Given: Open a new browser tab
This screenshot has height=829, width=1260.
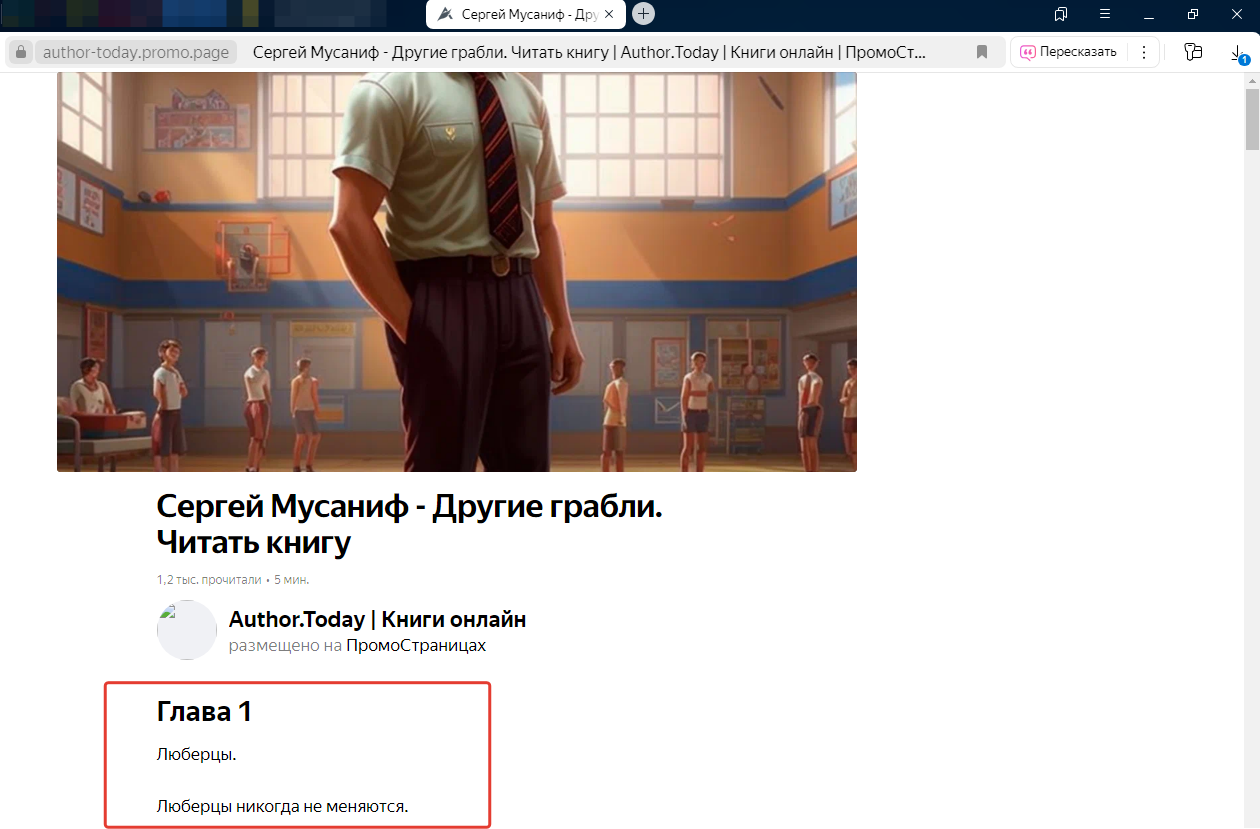Looking at the screenshot, I should (644, 14).
